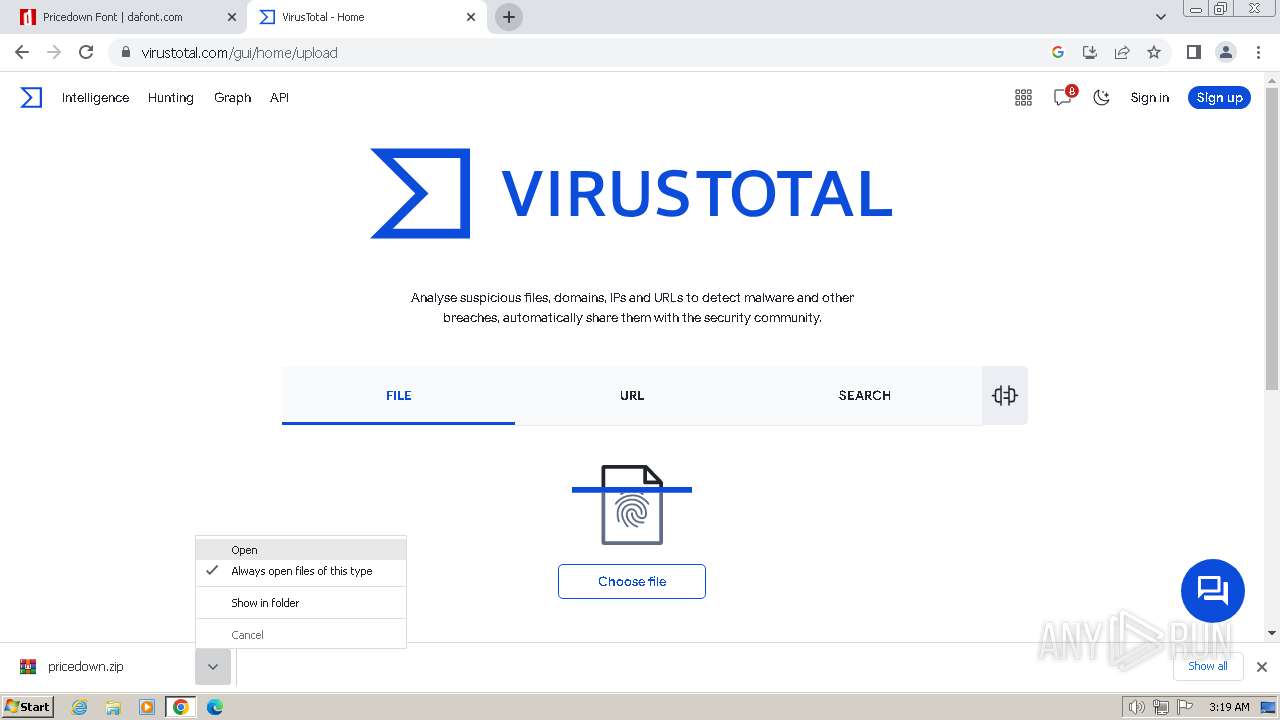Click the page vertical scrollbar
The width and height of the screenshot is (1280, 720).
(1272, 240)
